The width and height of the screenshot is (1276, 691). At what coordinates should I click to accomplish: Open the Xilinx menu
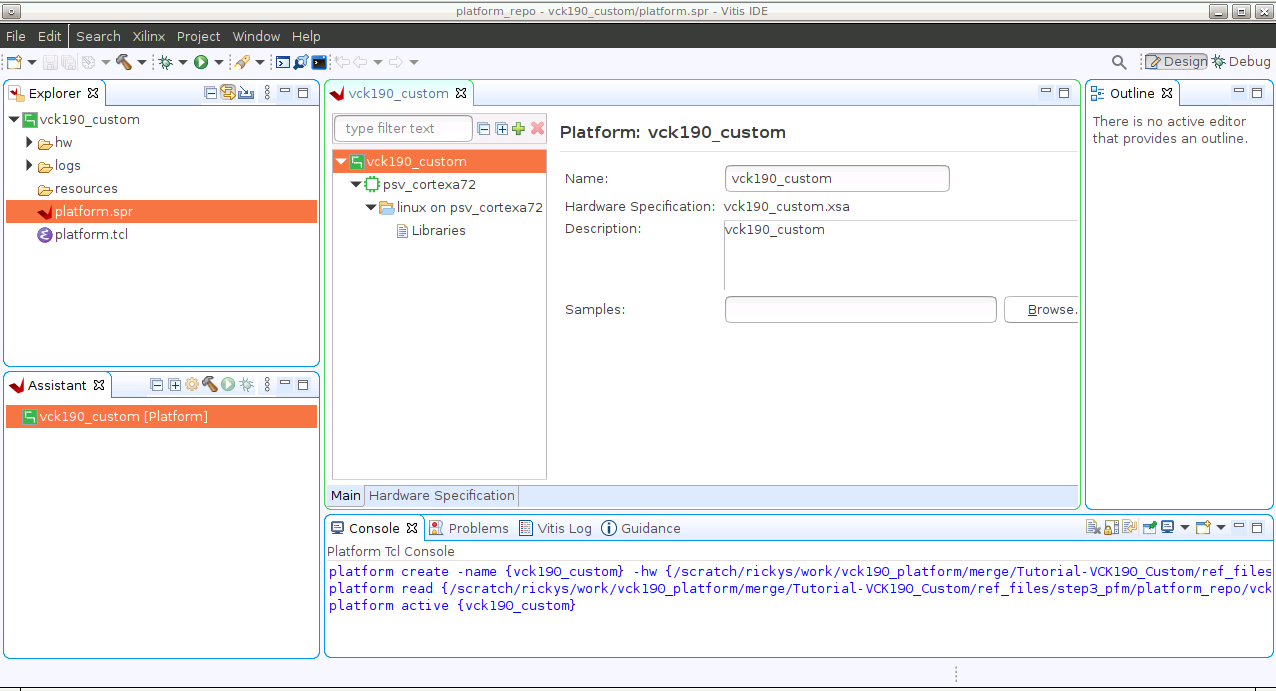pyautogui.click(x=148, y=36)
